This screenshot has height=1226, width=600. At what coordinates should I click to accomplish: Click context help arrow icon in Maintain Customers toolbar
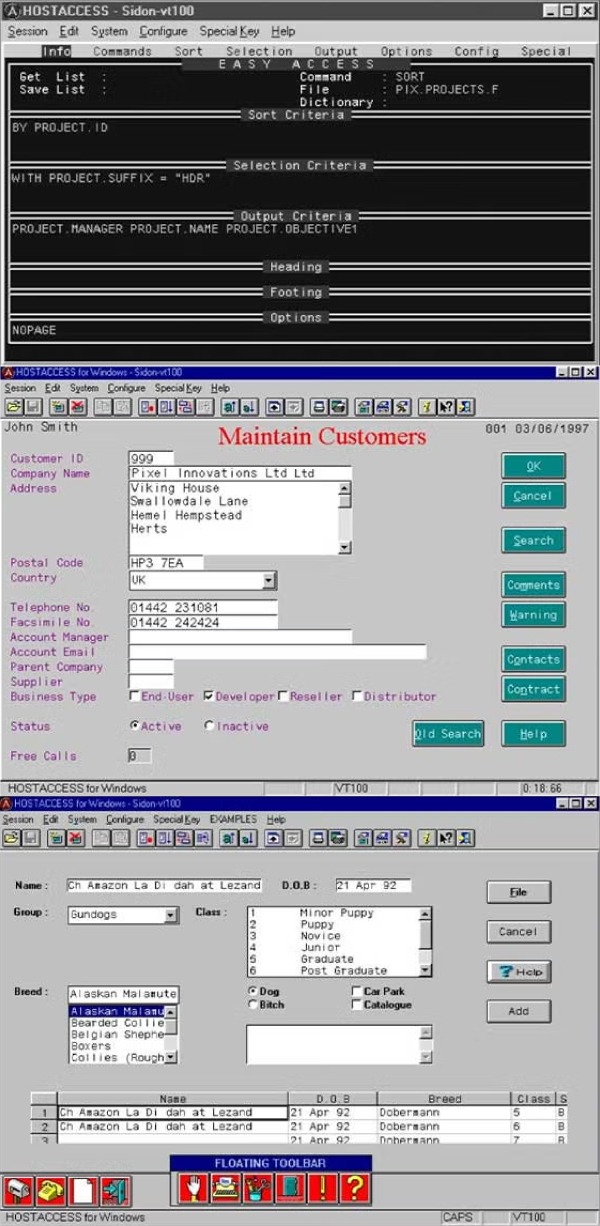pos(445,406)
